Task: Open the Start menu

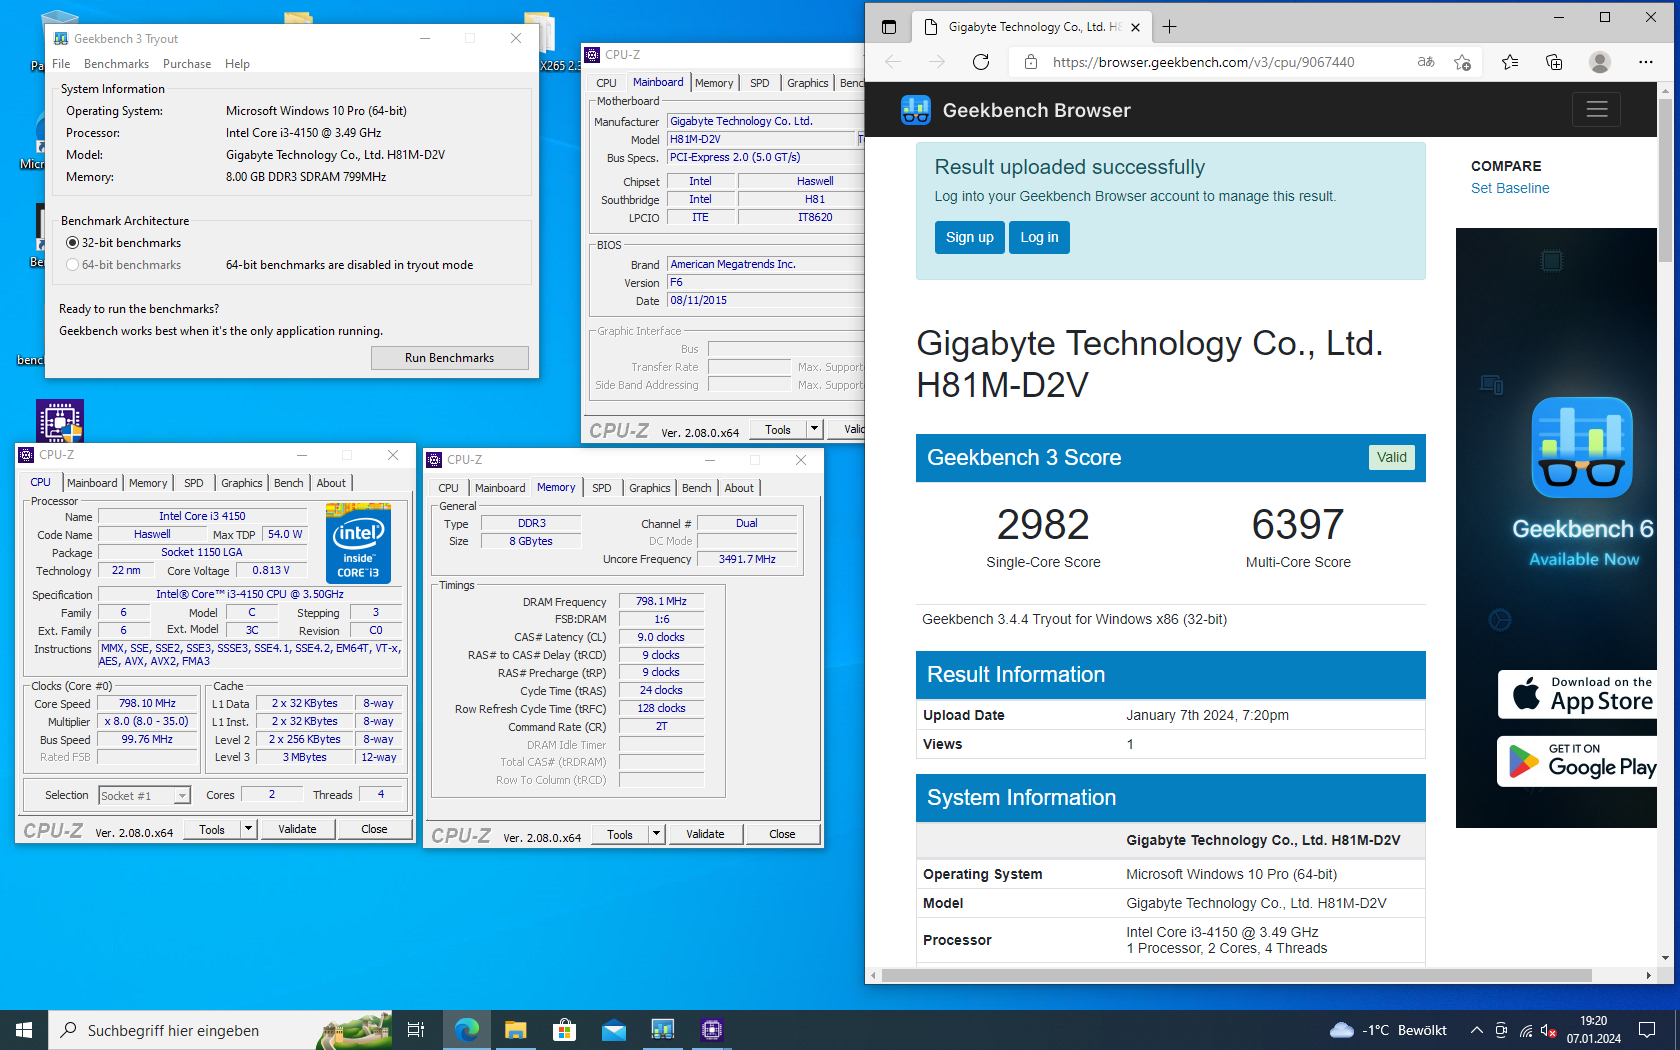Action: (24, 1030)
